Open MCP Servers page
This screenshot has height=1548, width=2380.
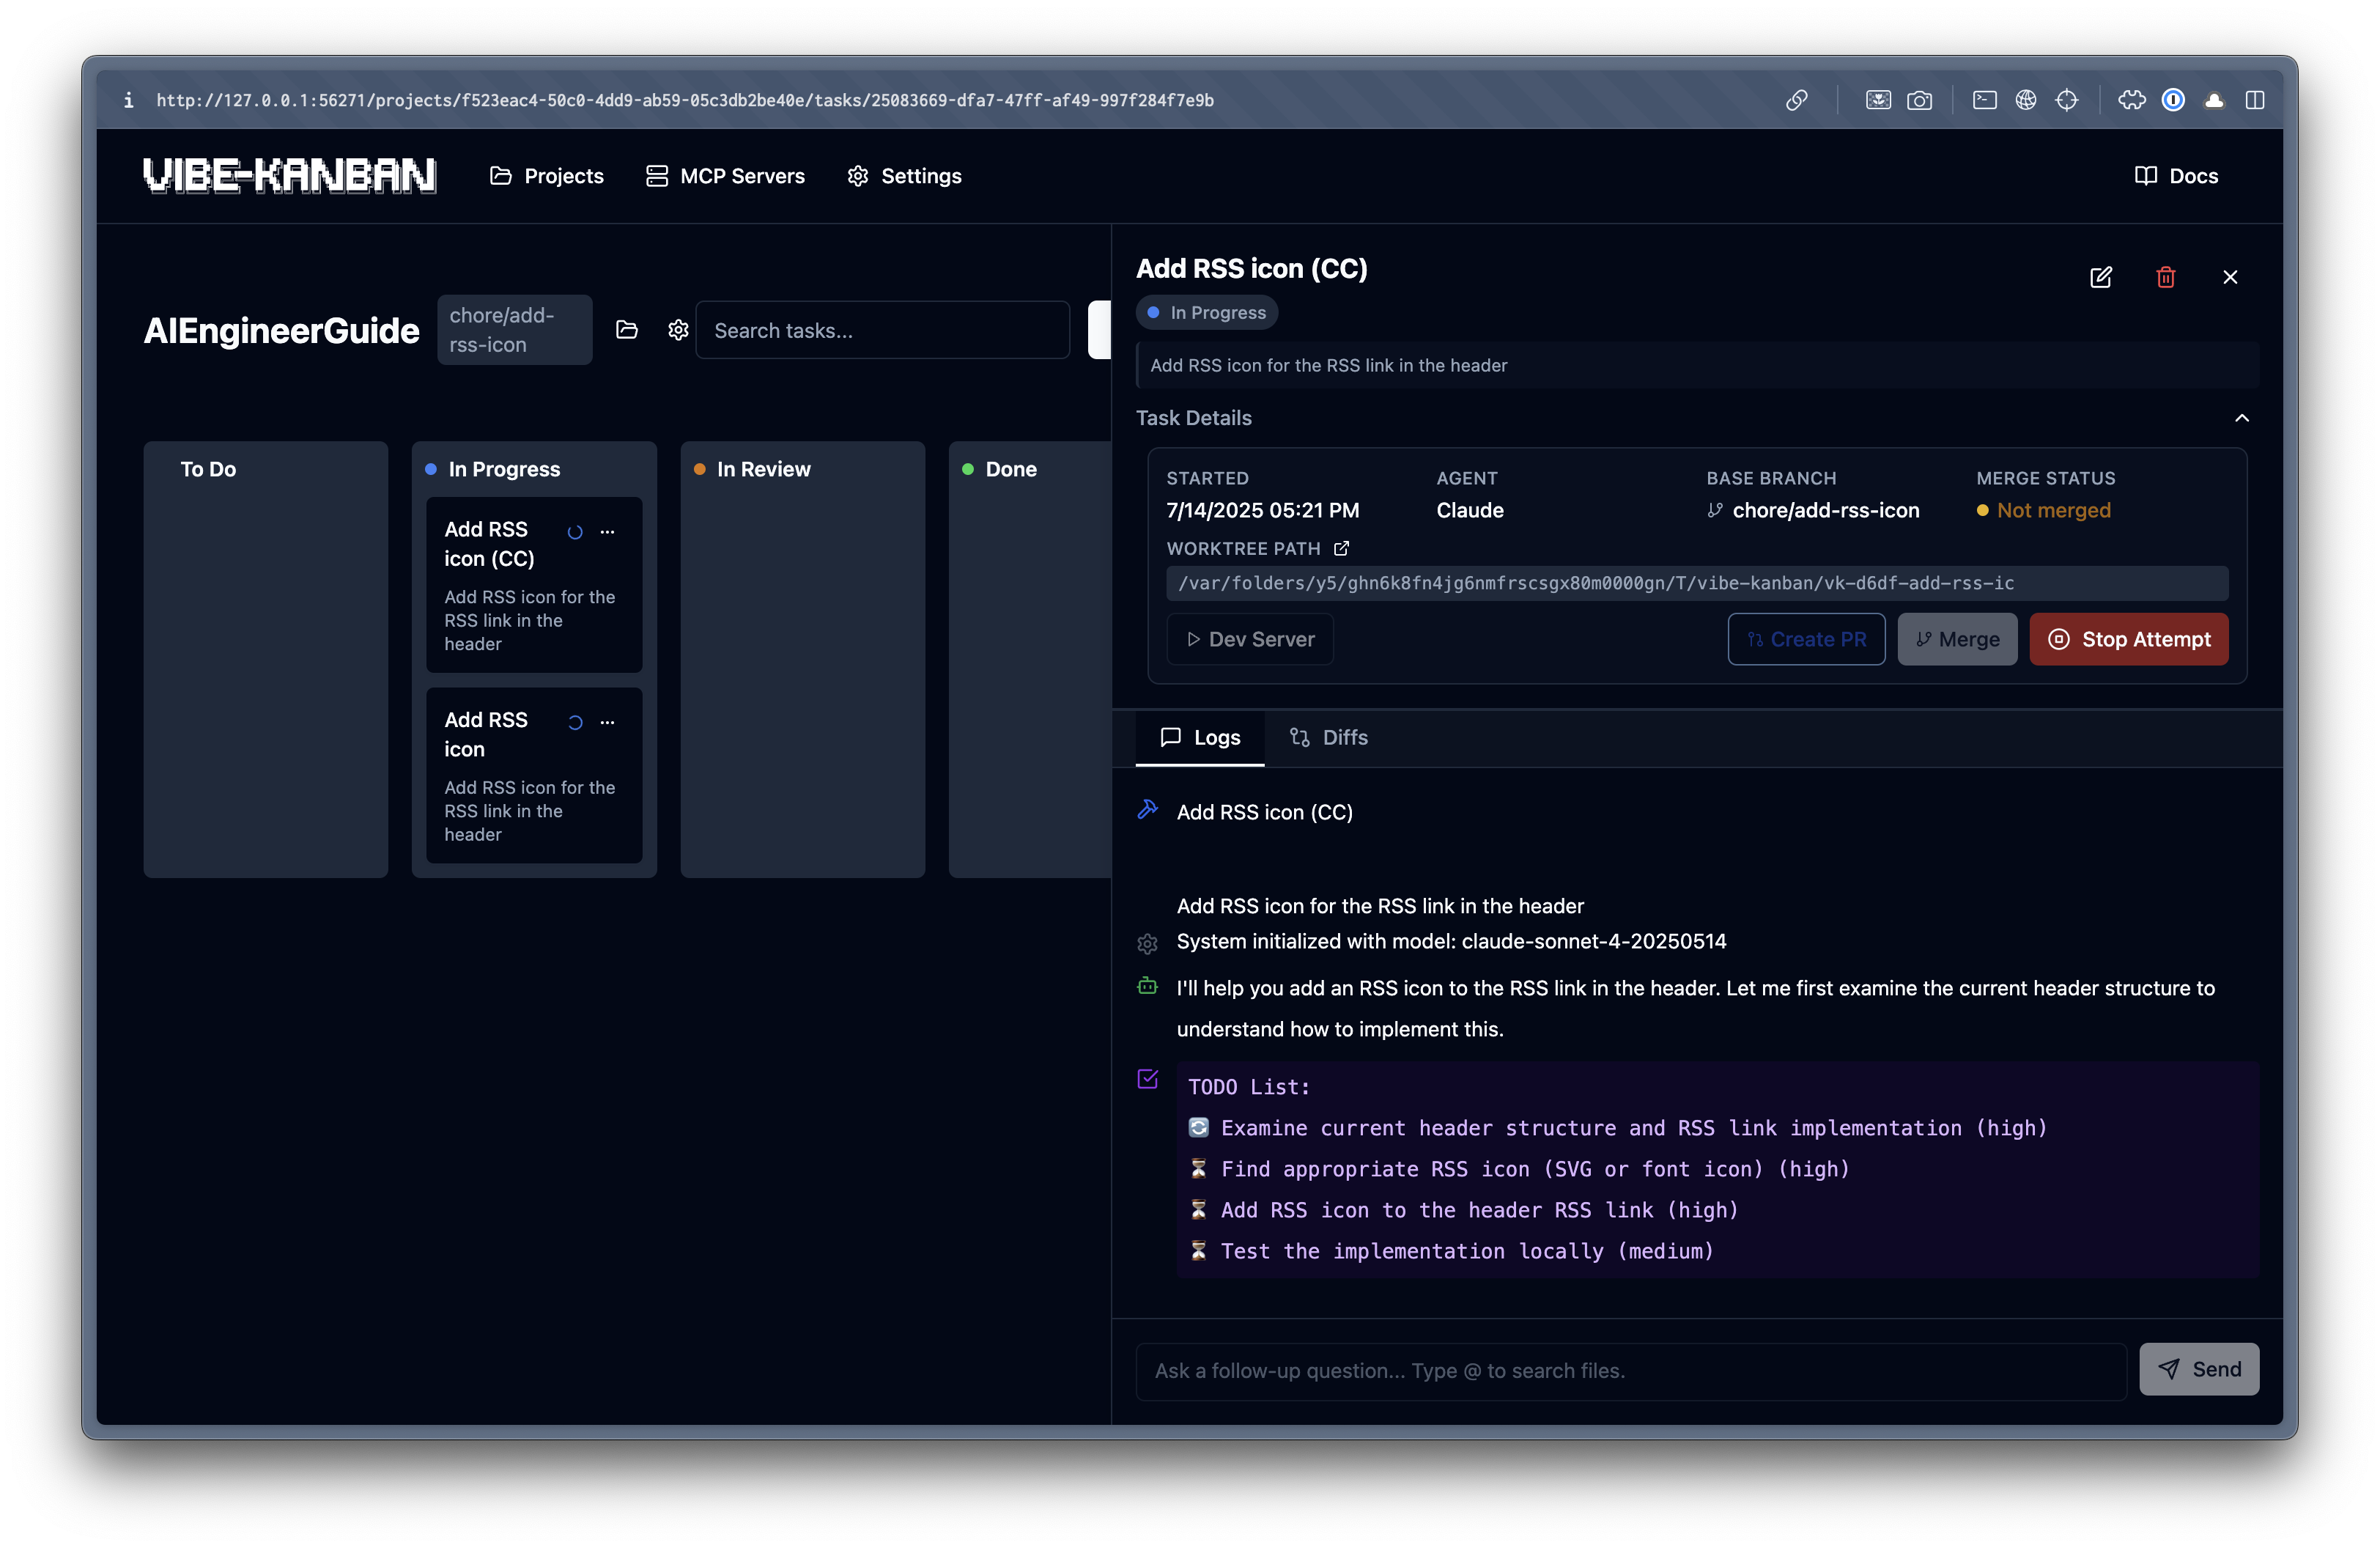coord(725,176)
